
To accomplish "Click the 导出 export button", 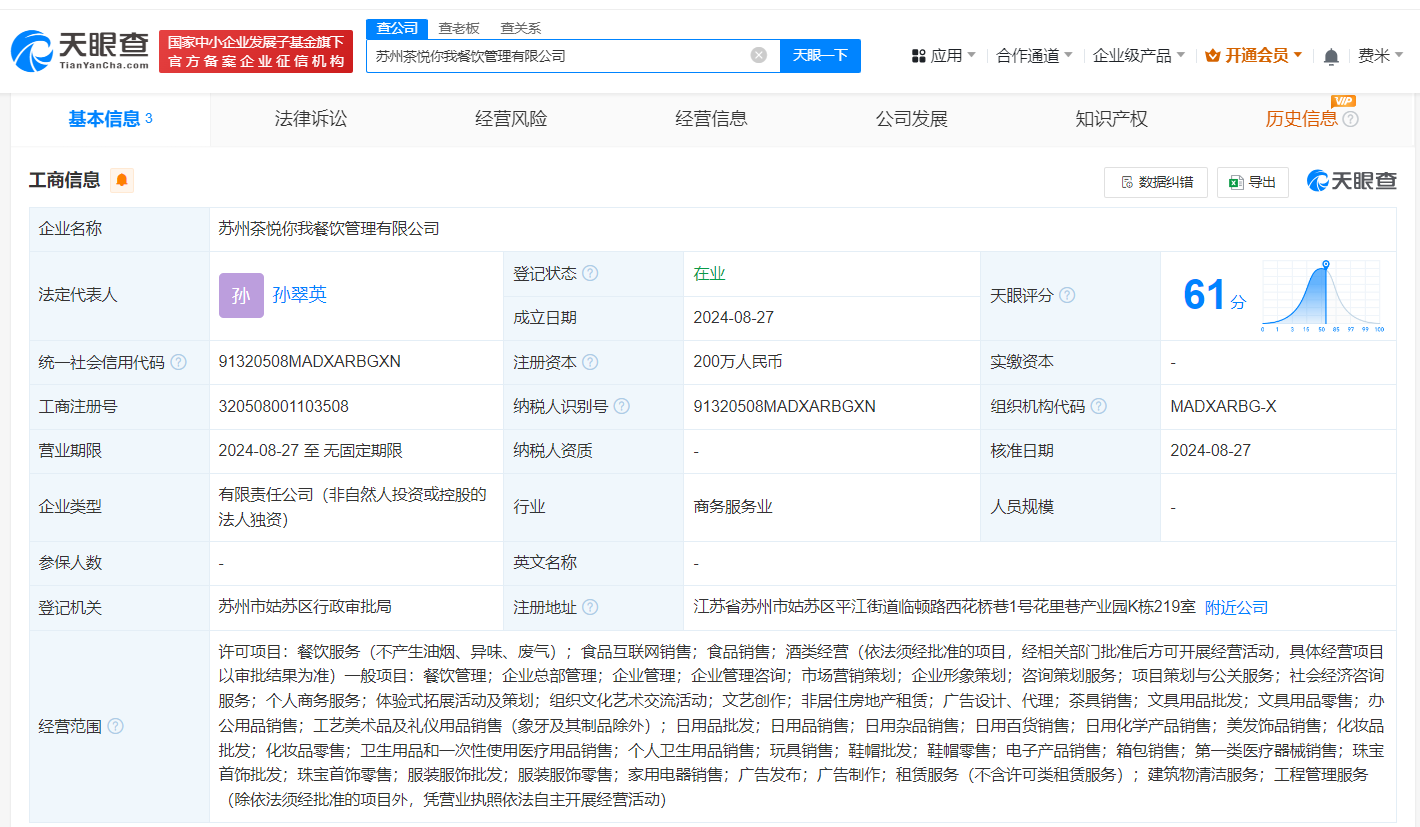I will [x=1253, y=182].
